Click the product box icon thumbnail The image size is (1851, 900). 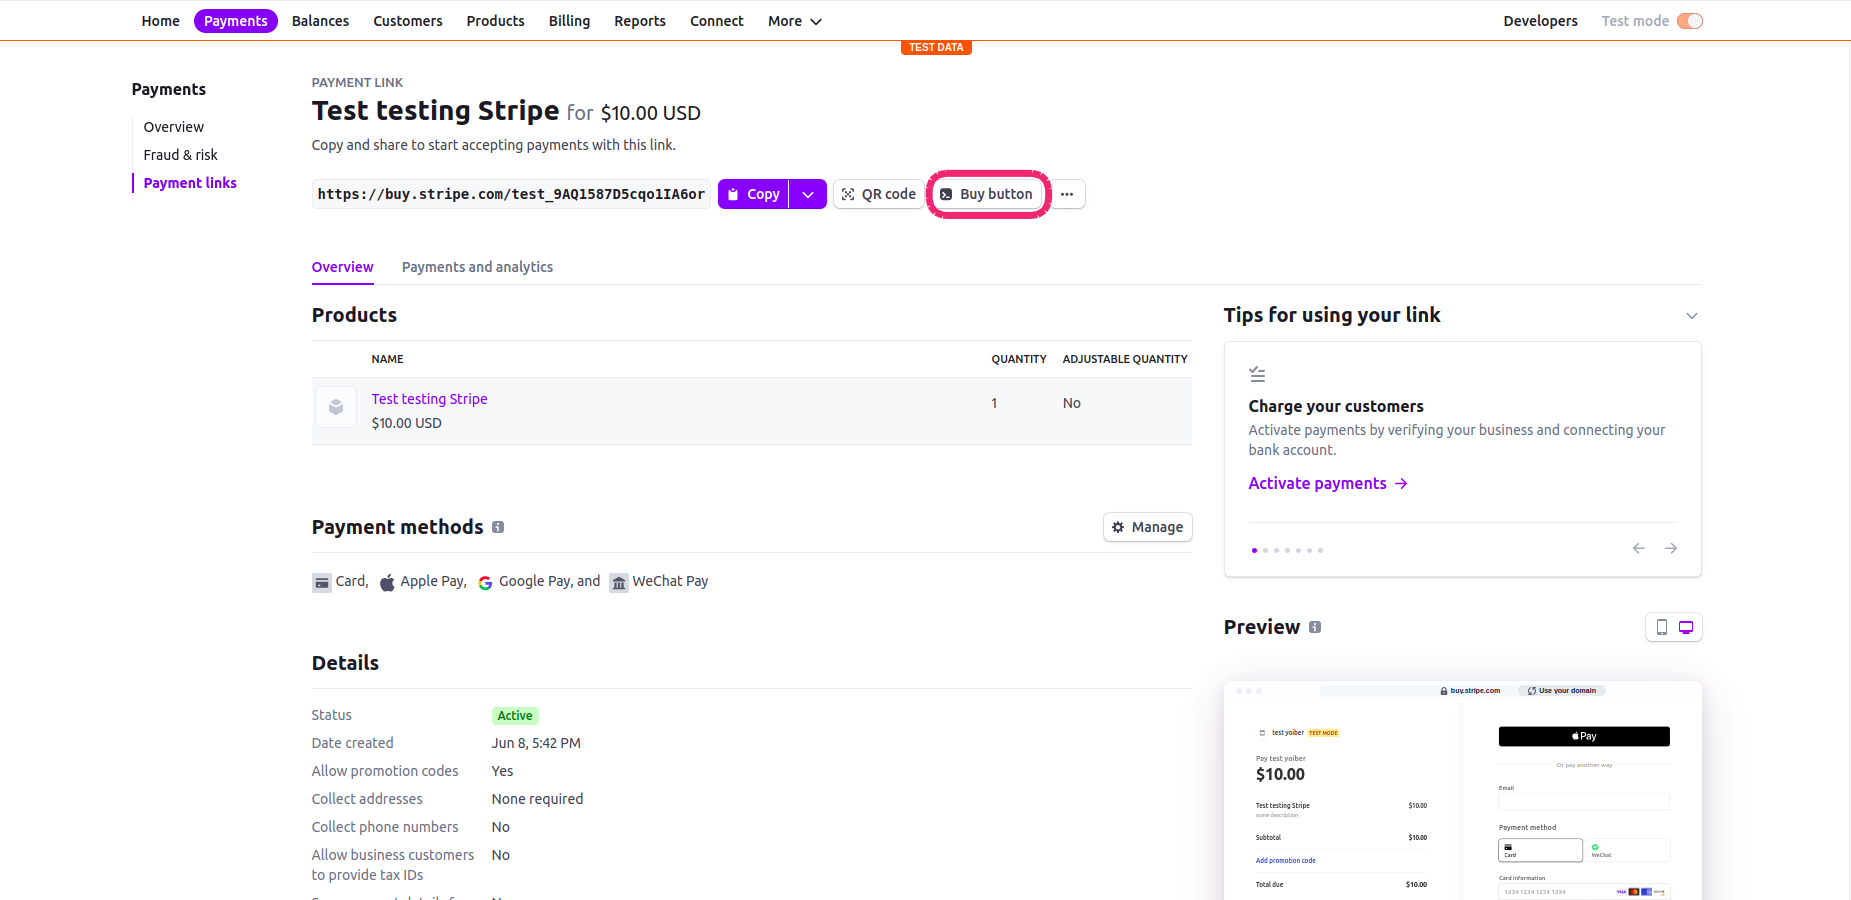(x=336, y=407)
